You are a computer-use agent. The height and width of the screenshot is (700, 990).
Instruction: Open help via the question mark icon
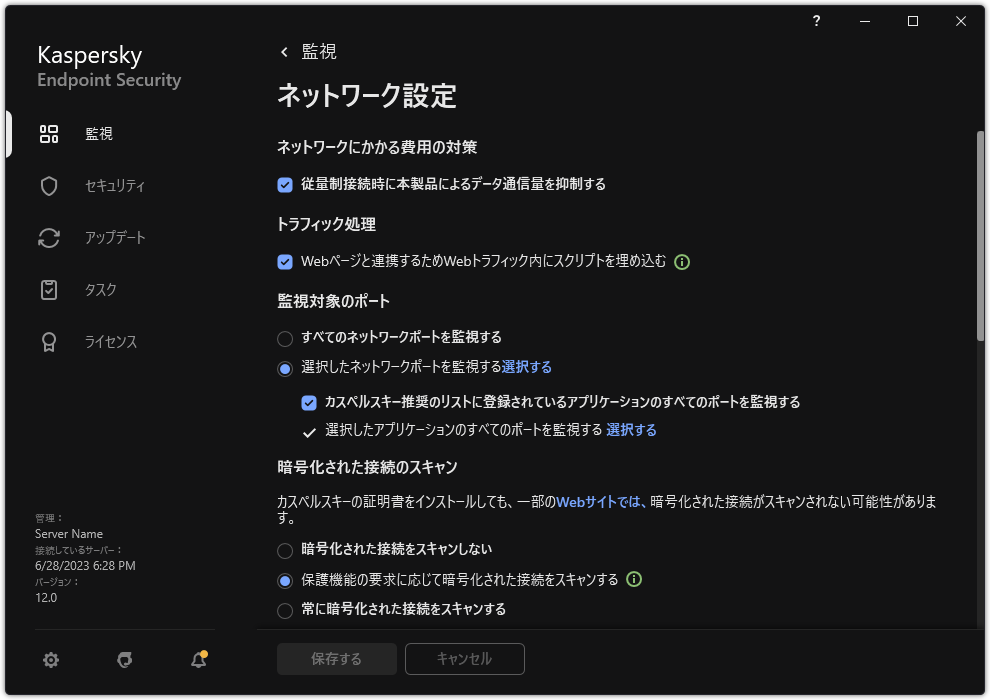tap(815, 21)
